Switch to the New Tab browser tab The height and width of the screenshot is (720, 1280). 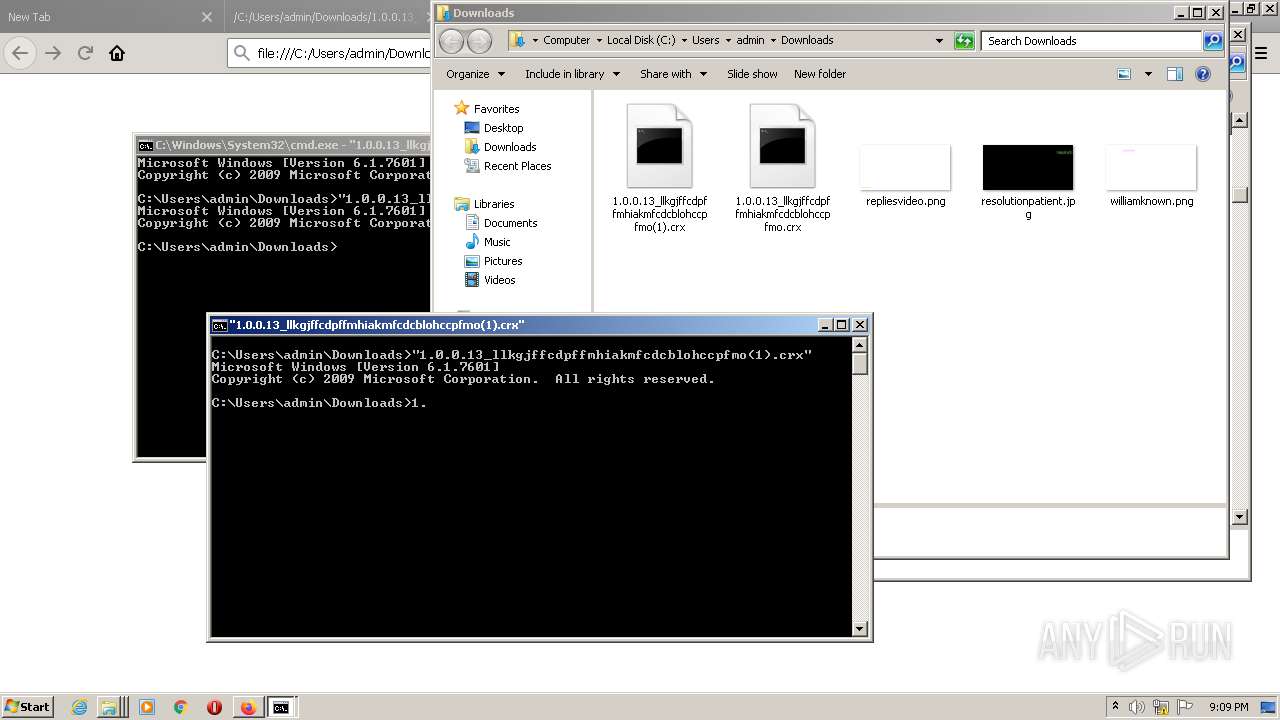[100, 17]
